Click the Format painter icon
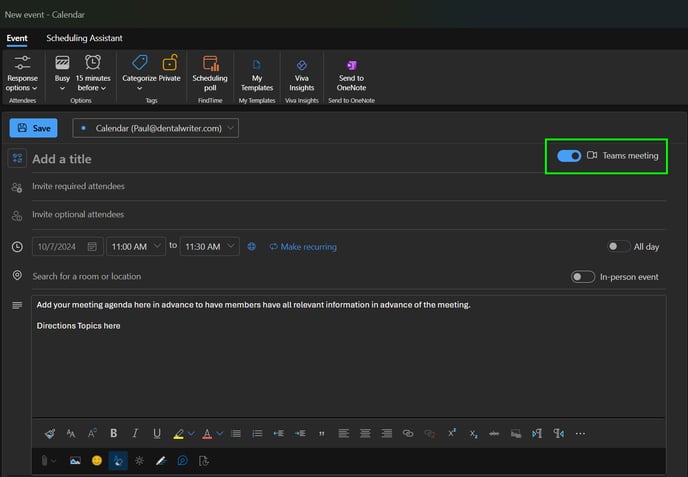Viewport: 688px width, 477px height. [50, 434]
